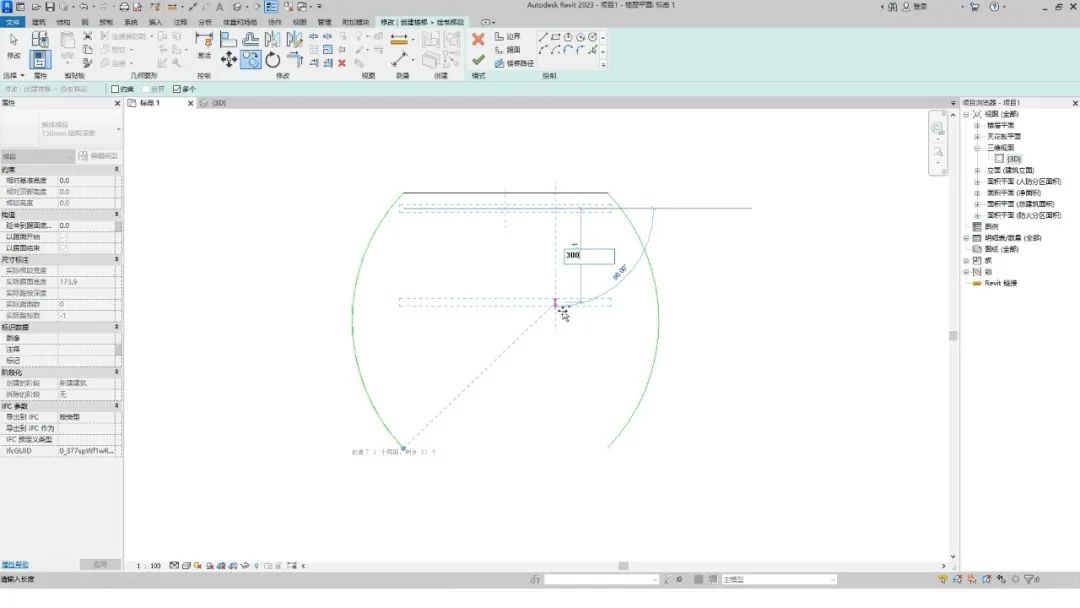This screenshot has width=1080, height=608.
Task: Switch to the {3D} view tab
Action: click(x=219, y=103)
